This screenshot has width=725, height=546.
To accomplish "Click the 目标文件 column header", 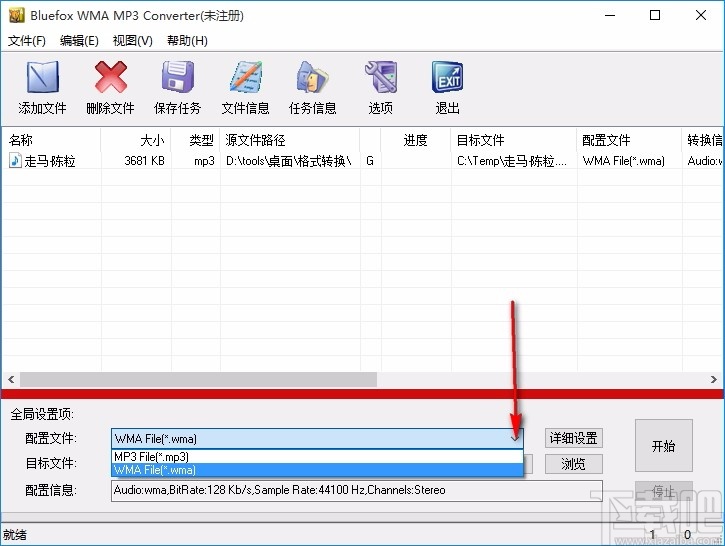I will [x=514, y=140].
